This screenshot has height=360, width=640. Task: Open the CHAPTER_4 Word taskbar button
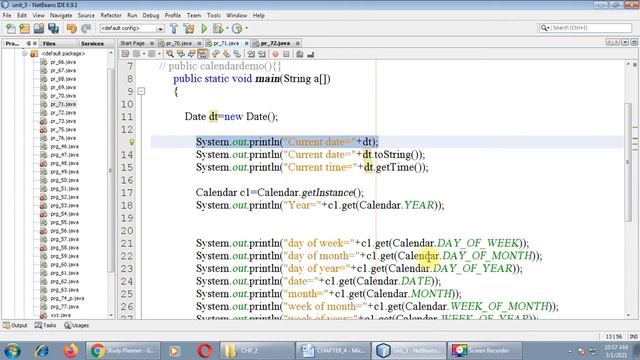pyautogui.click(x=332, y=351)
